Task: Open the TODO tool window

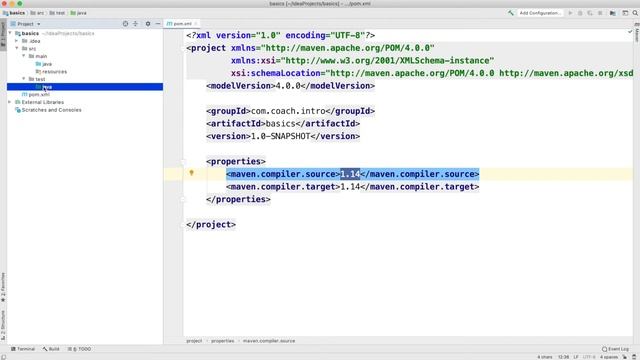Action: point(79,349)
